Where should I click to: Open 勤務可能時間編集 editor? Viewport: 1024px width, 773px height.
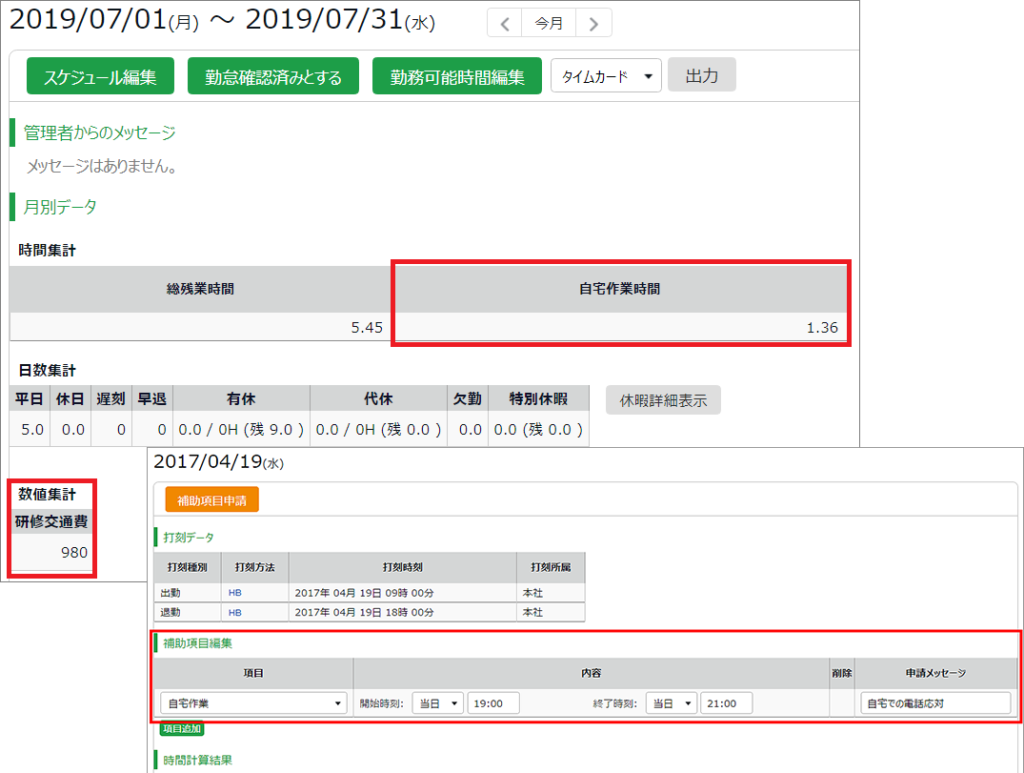457,76
